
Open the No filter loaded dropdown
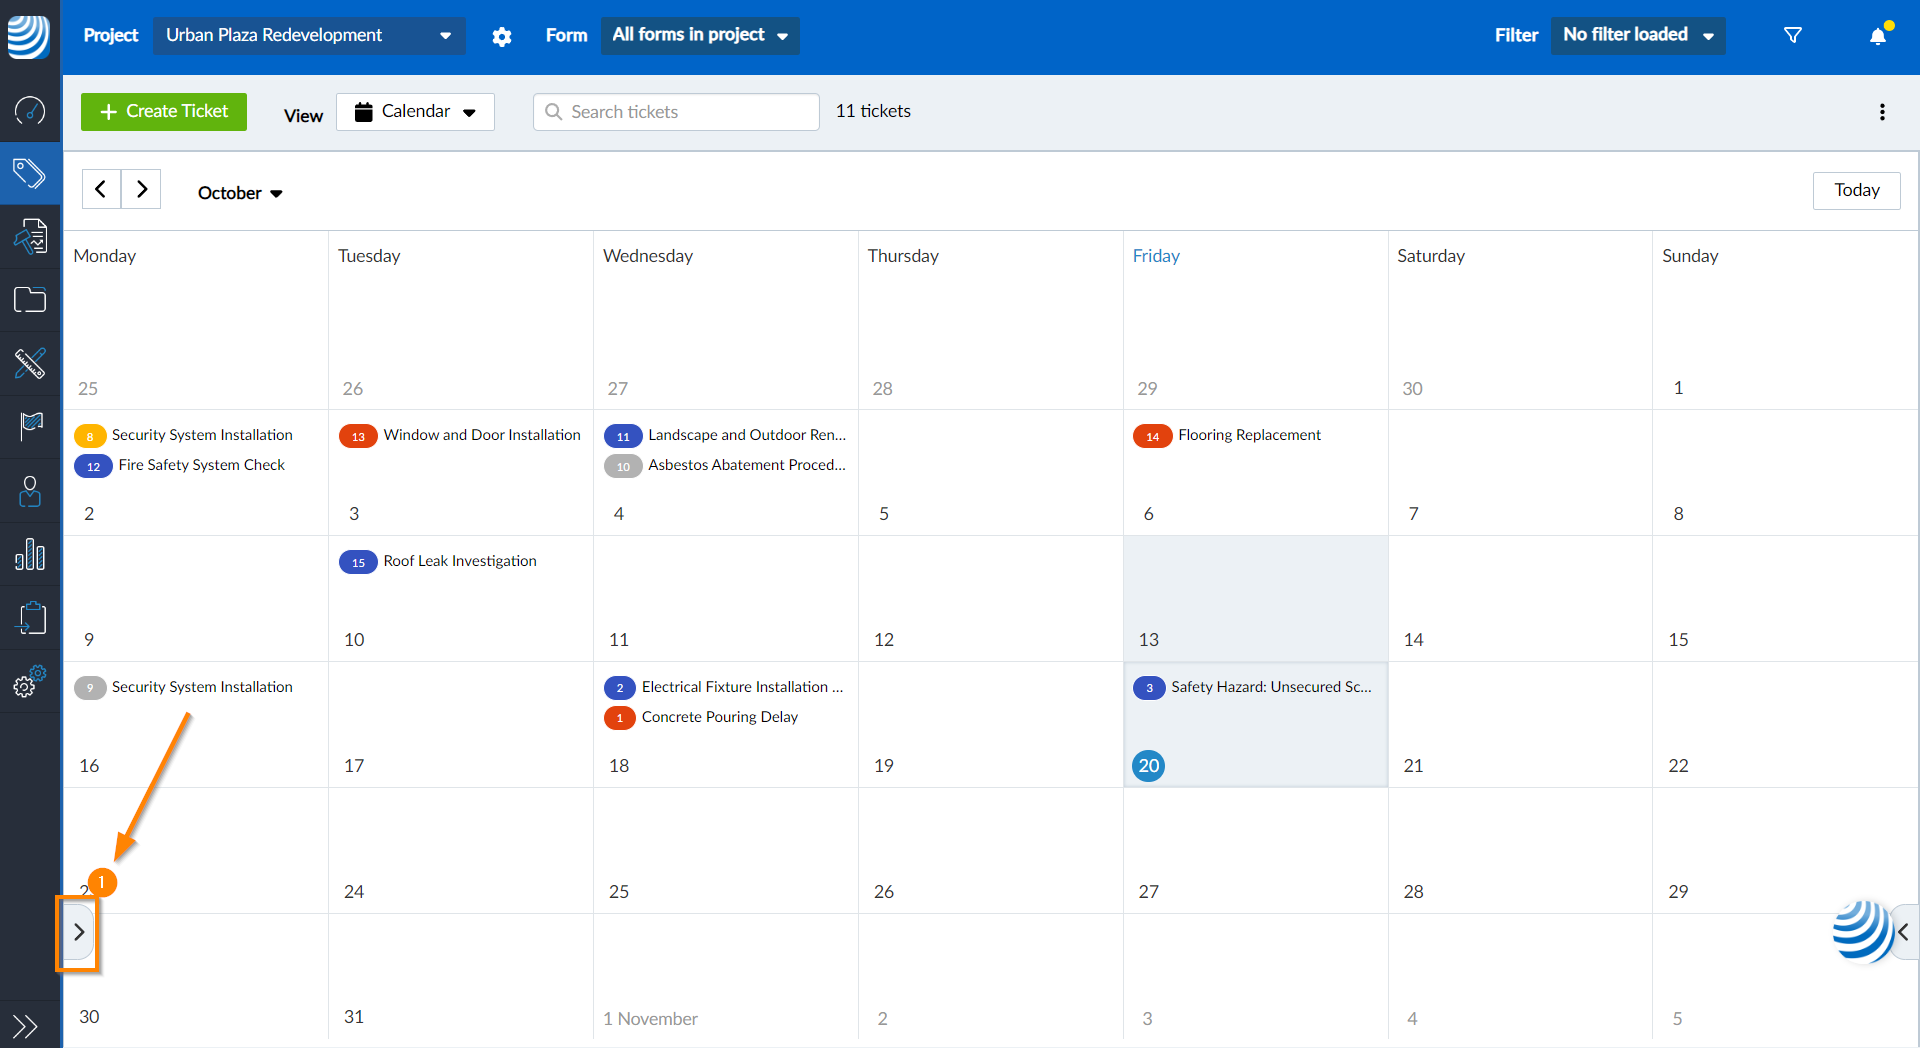(x=1637, y=34)
